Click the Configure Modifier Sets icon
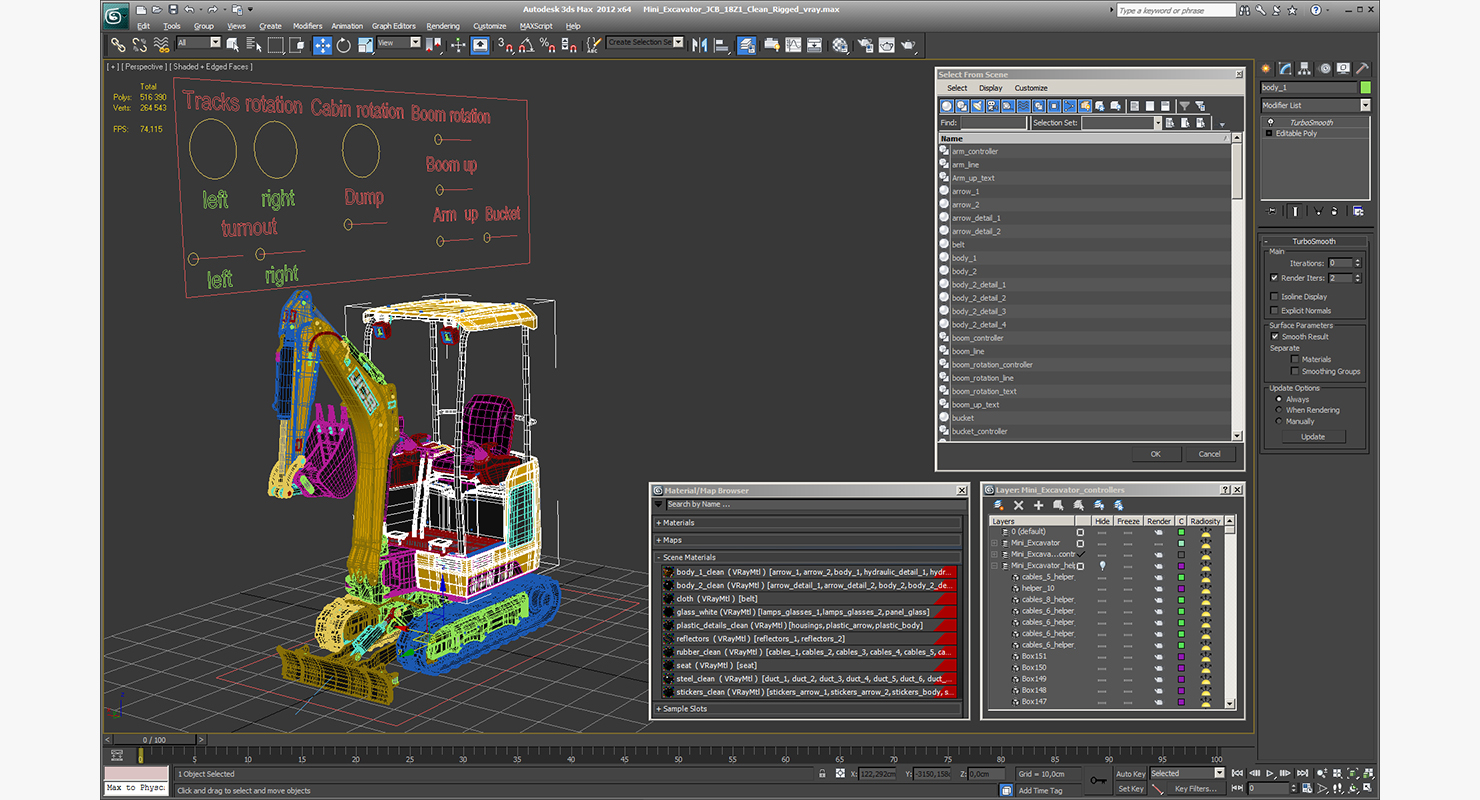 point(1358,211)
